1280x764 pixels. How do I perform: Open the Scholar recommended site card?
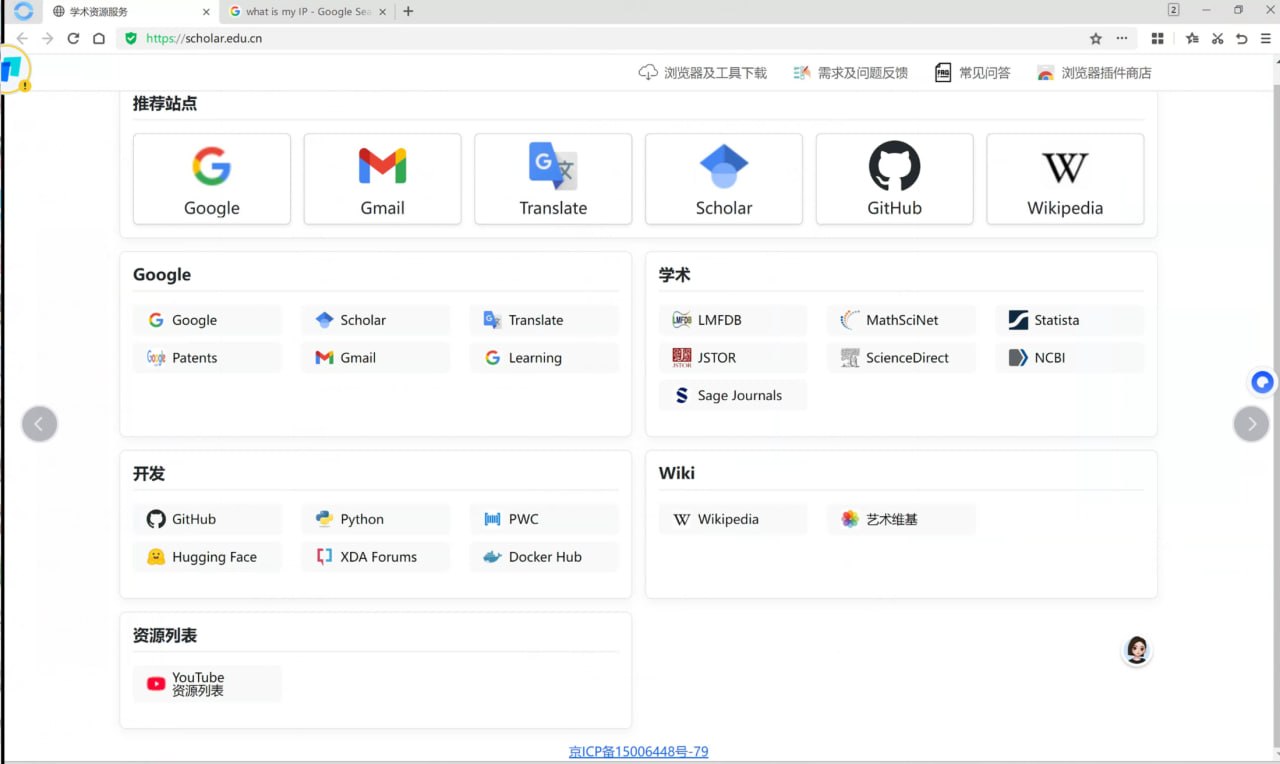pos(724,179)
